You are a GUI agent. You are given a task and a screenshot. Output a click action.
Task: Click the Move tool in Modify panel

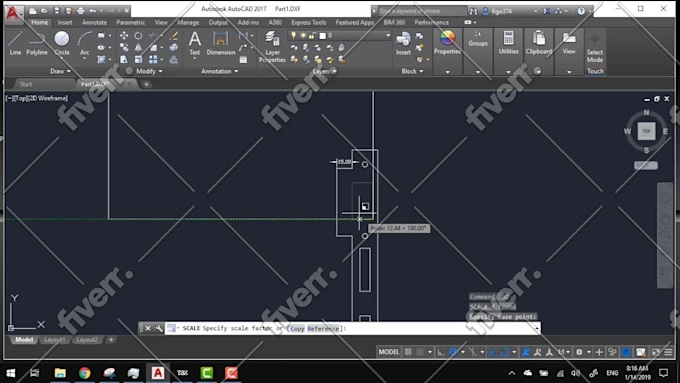124,36
